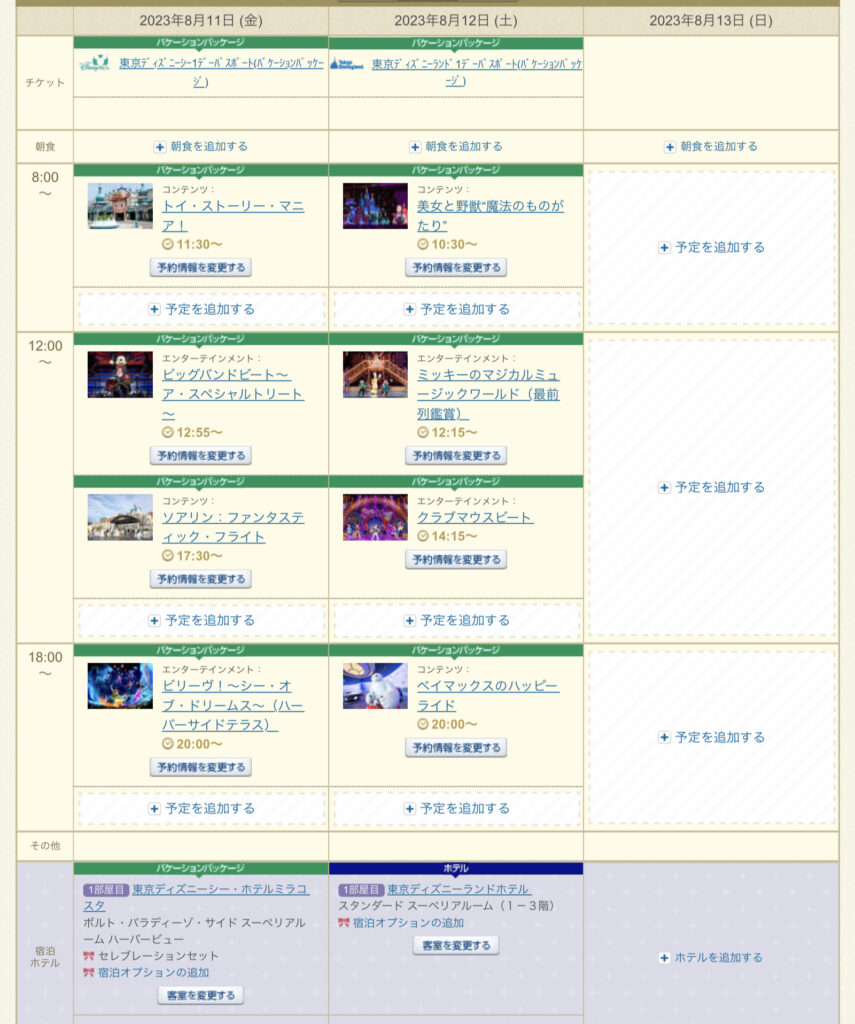This screenshot has width=855, height=1024.
Task: Add a plan in 12:00 slot for August 13
Action: pos(711,487)
